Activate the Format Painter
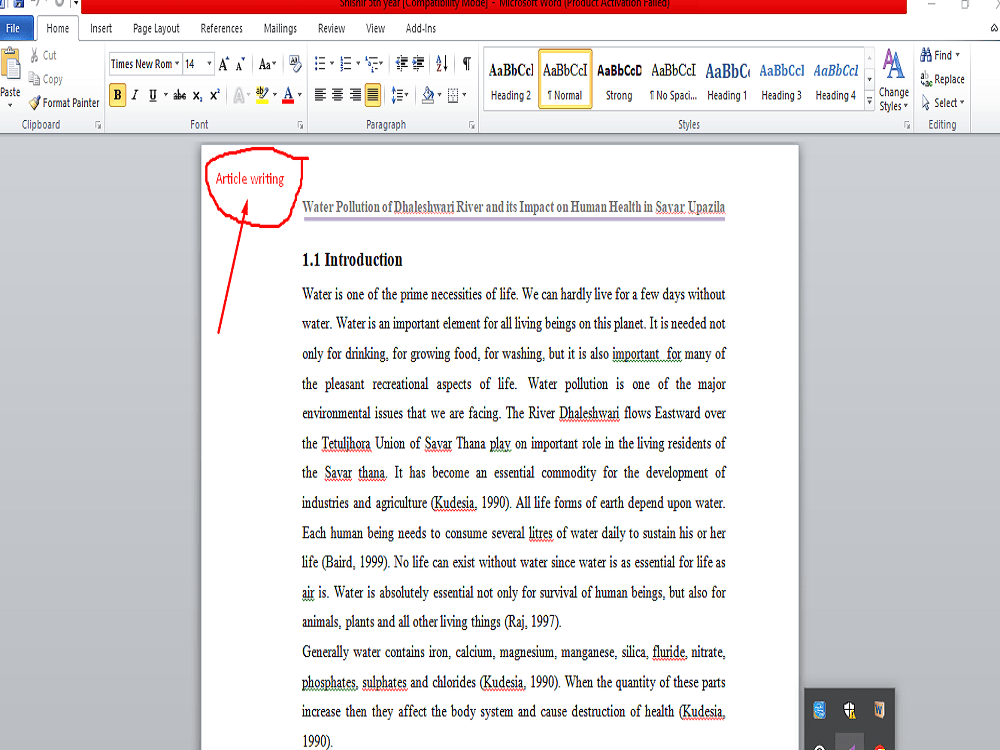 [x=64, y=102]
